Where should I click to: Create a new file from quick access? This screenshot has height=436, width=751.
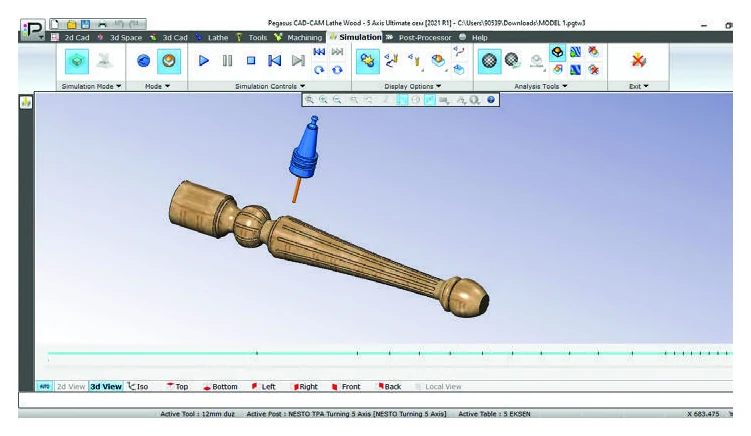coord(55,24)
